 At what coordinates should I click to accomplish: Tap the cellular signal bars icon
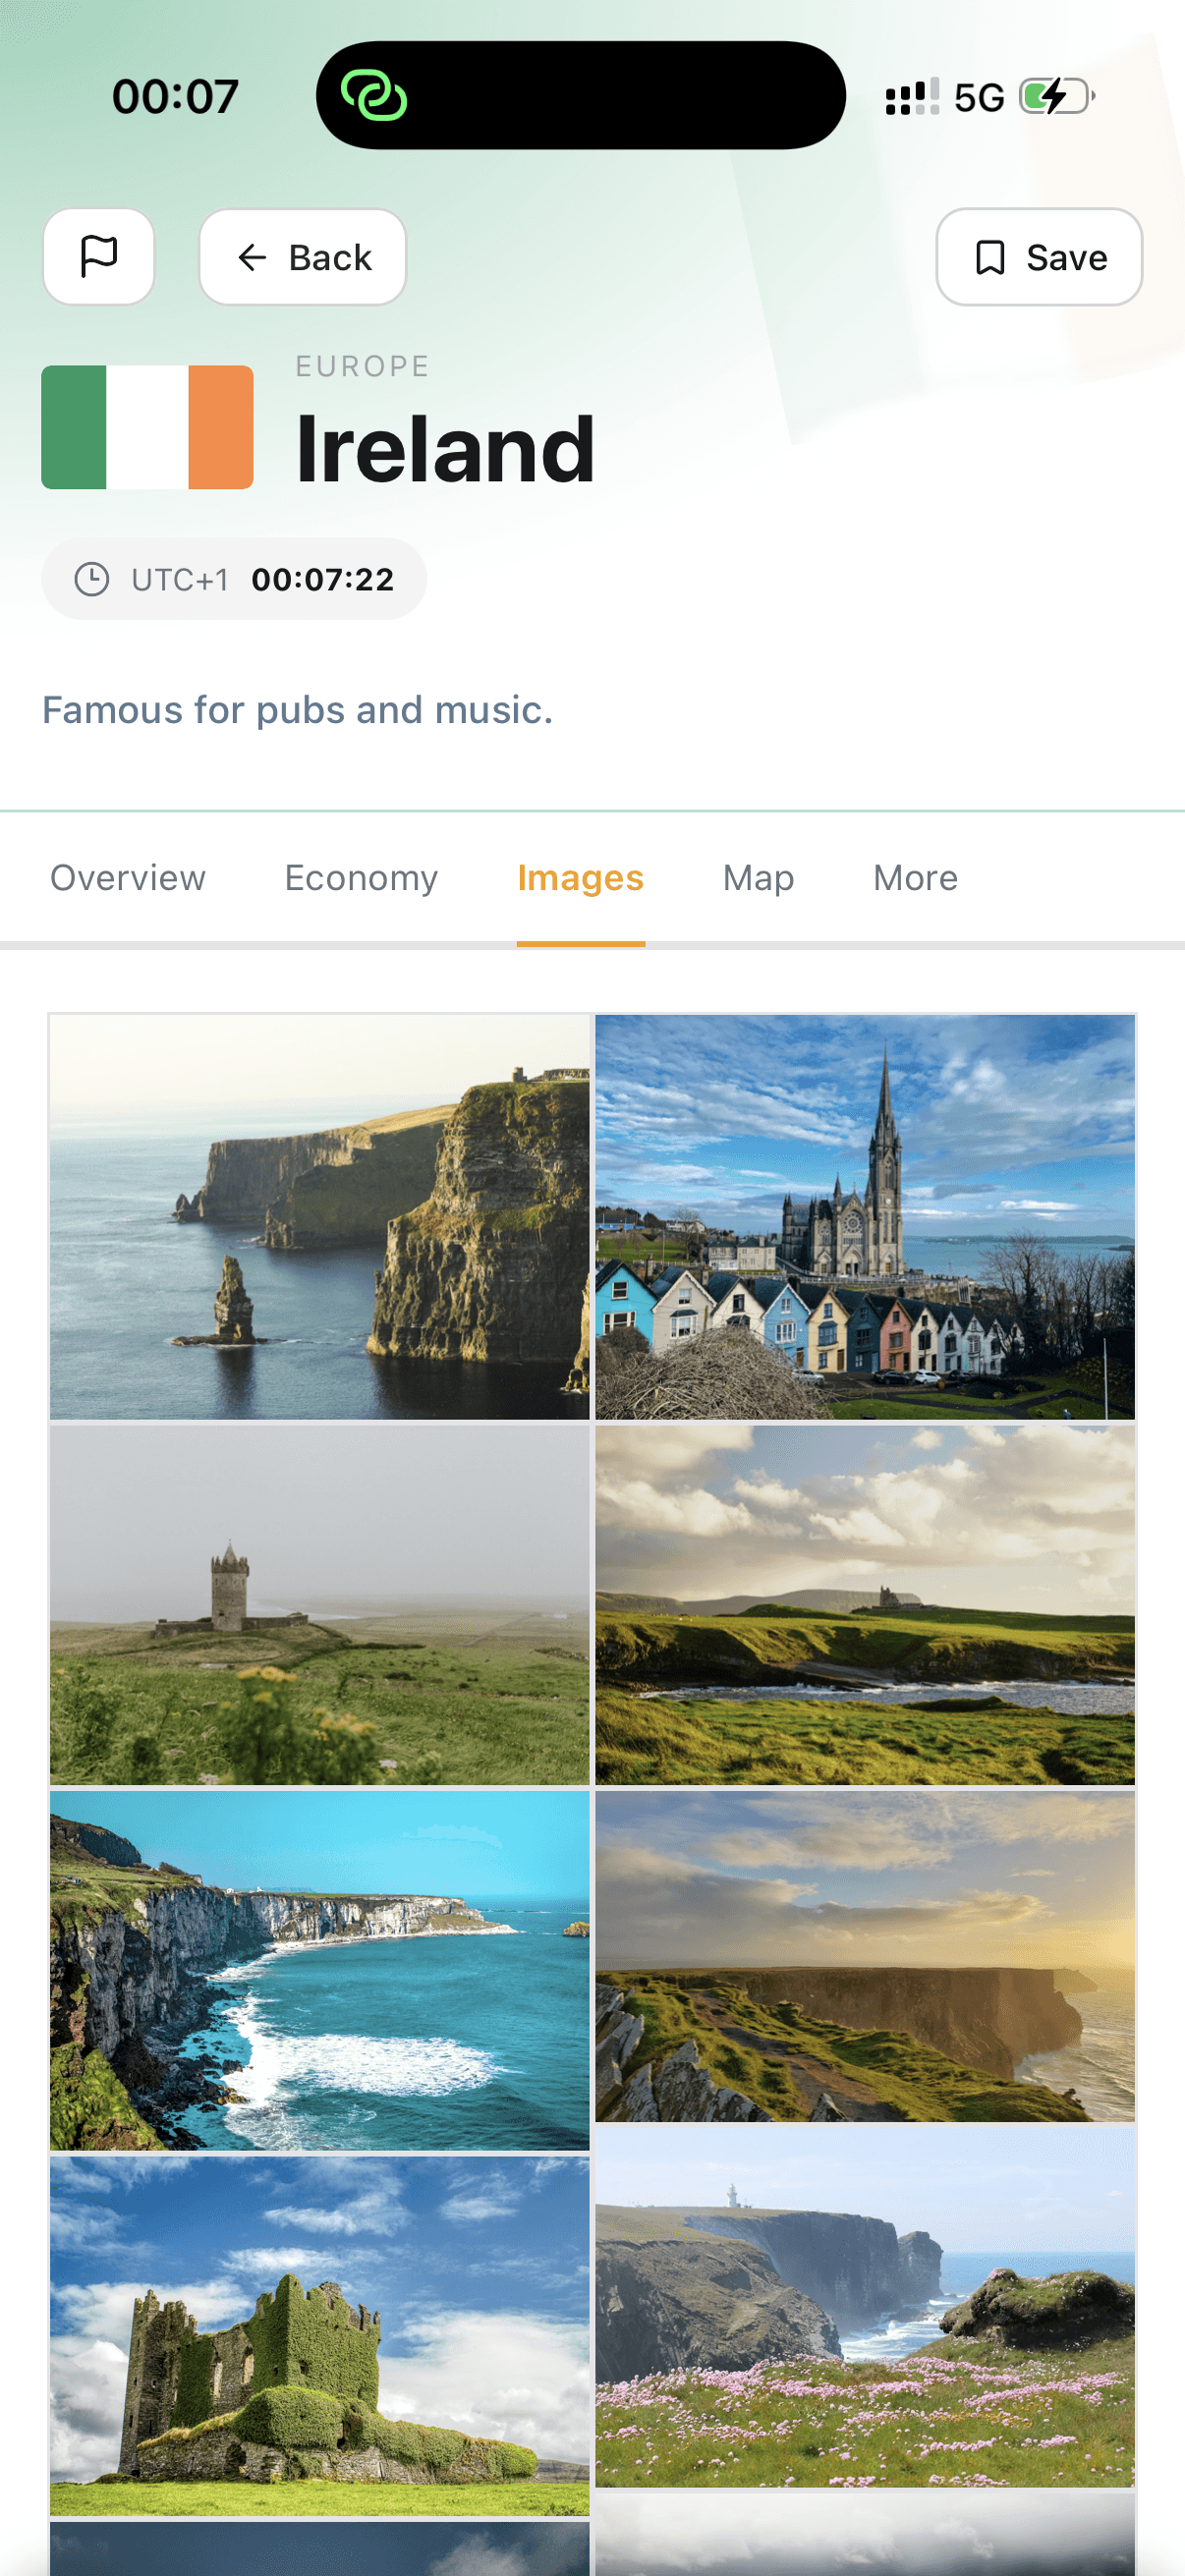(x=912, y=97)
